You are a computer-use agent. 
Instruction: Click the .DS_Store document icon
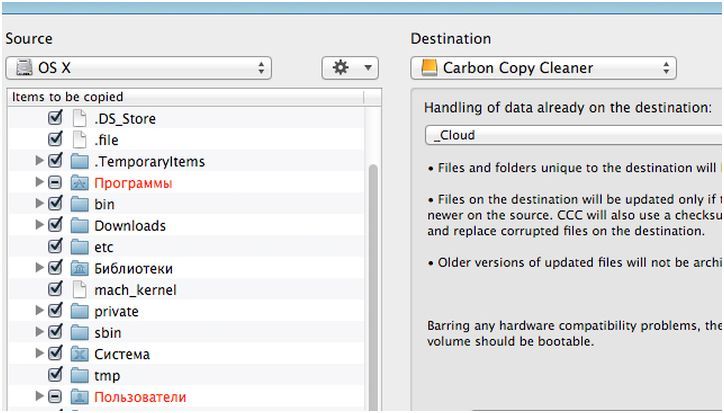80,119
